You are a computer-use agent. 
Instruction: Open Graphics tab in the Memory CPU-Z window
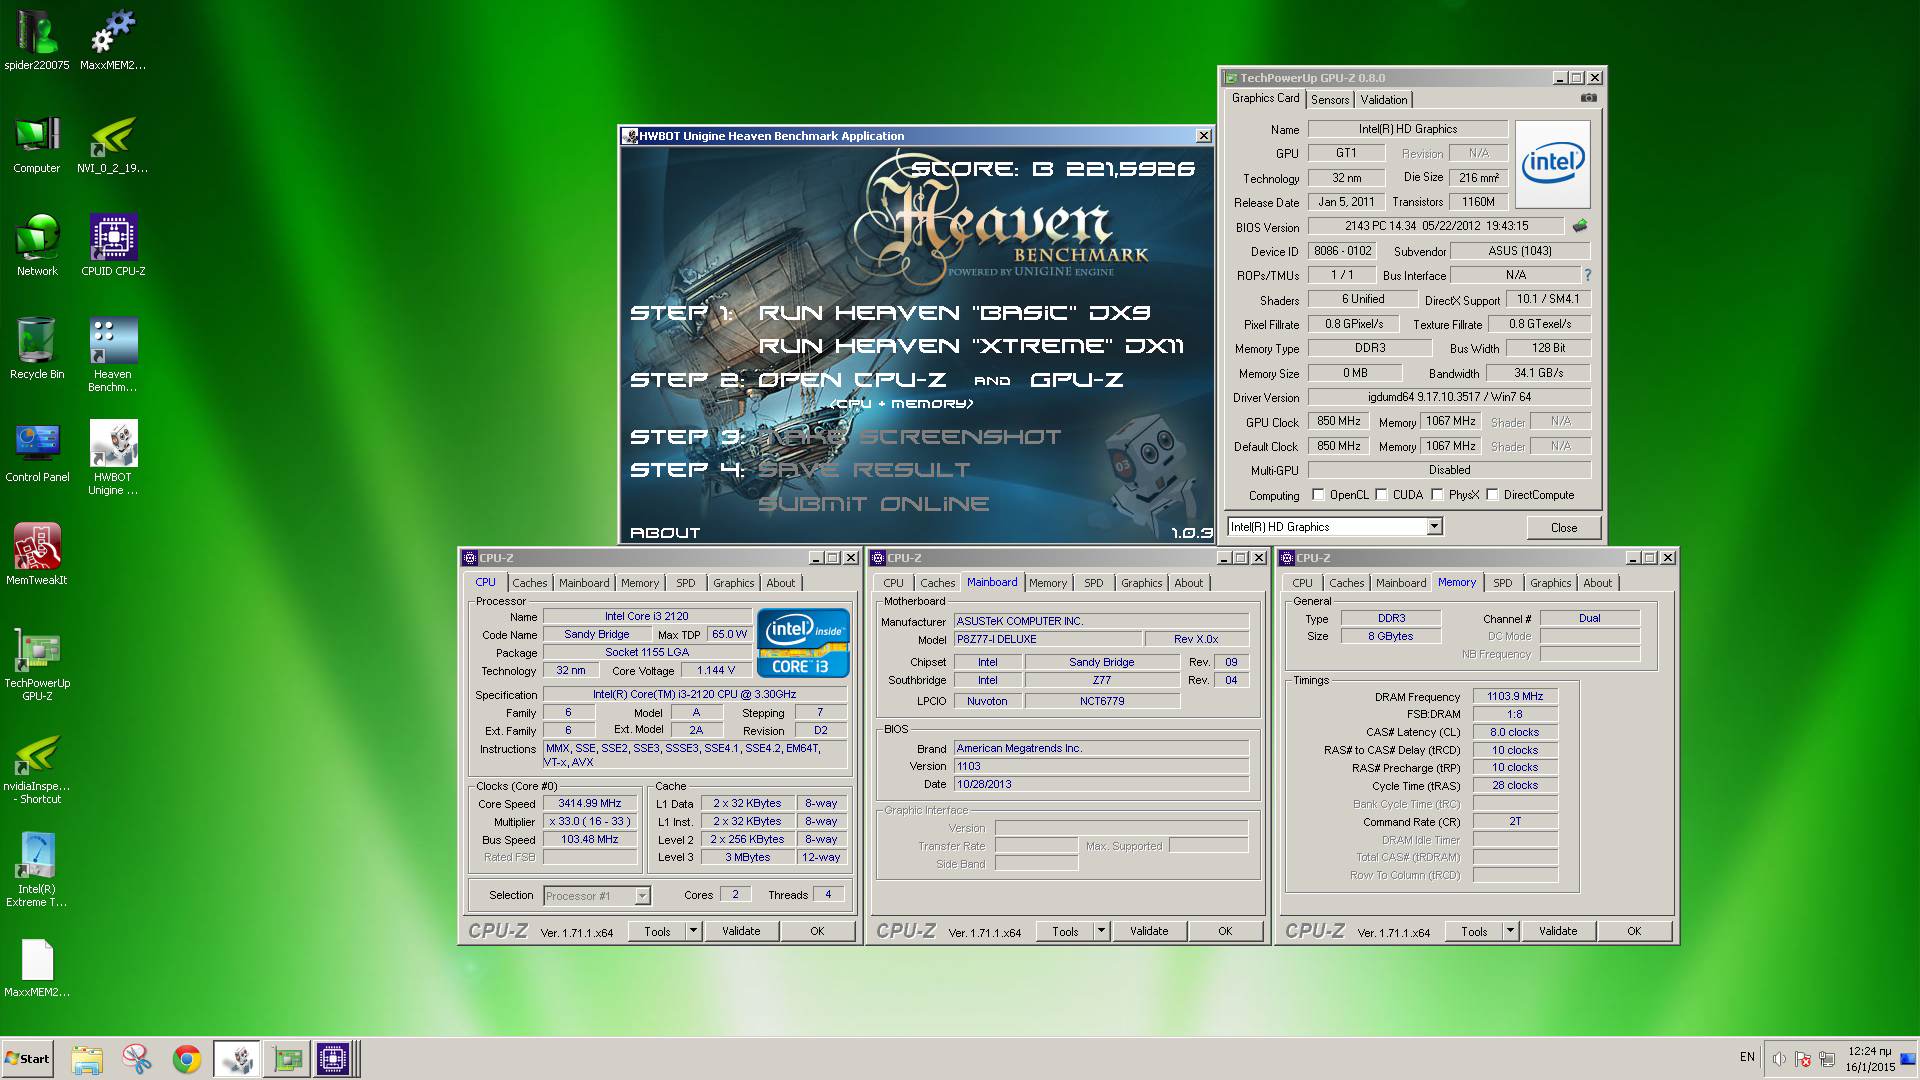tap(1550, 583)
